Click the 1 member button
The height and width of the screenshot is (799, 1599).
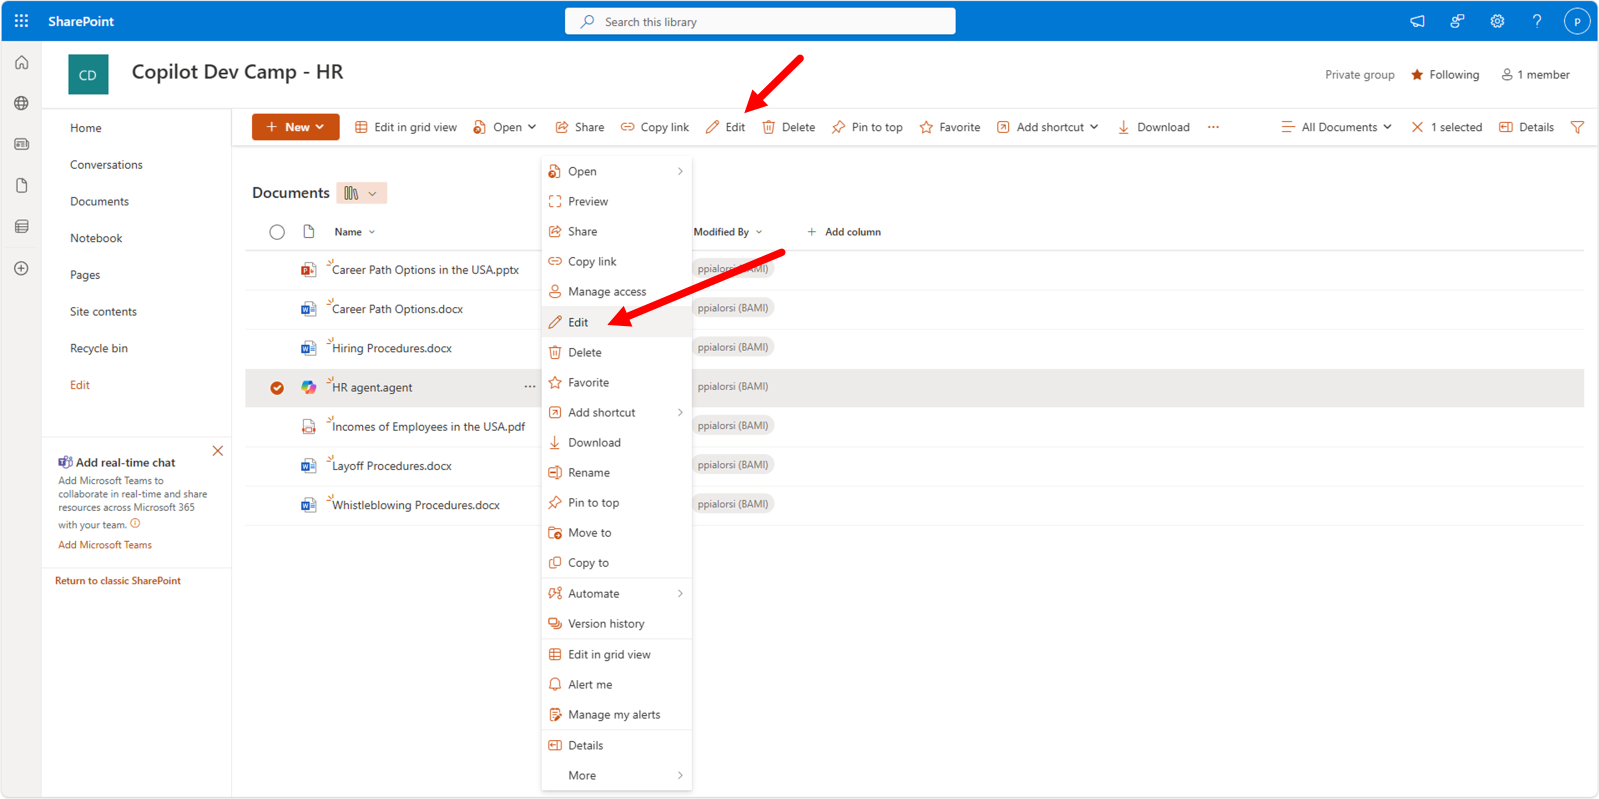[x=1535, y=75]
